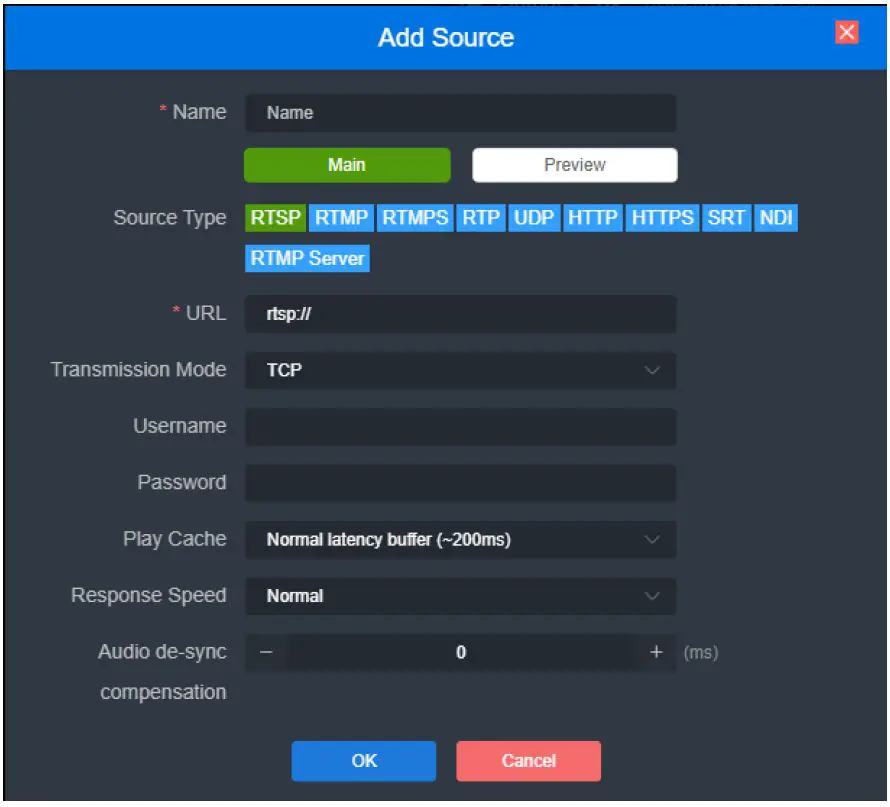Image resolution: width=890 pixels, height=807 pixels.
Task: Select the Preview stream toggle
Action: coord(574,165)
